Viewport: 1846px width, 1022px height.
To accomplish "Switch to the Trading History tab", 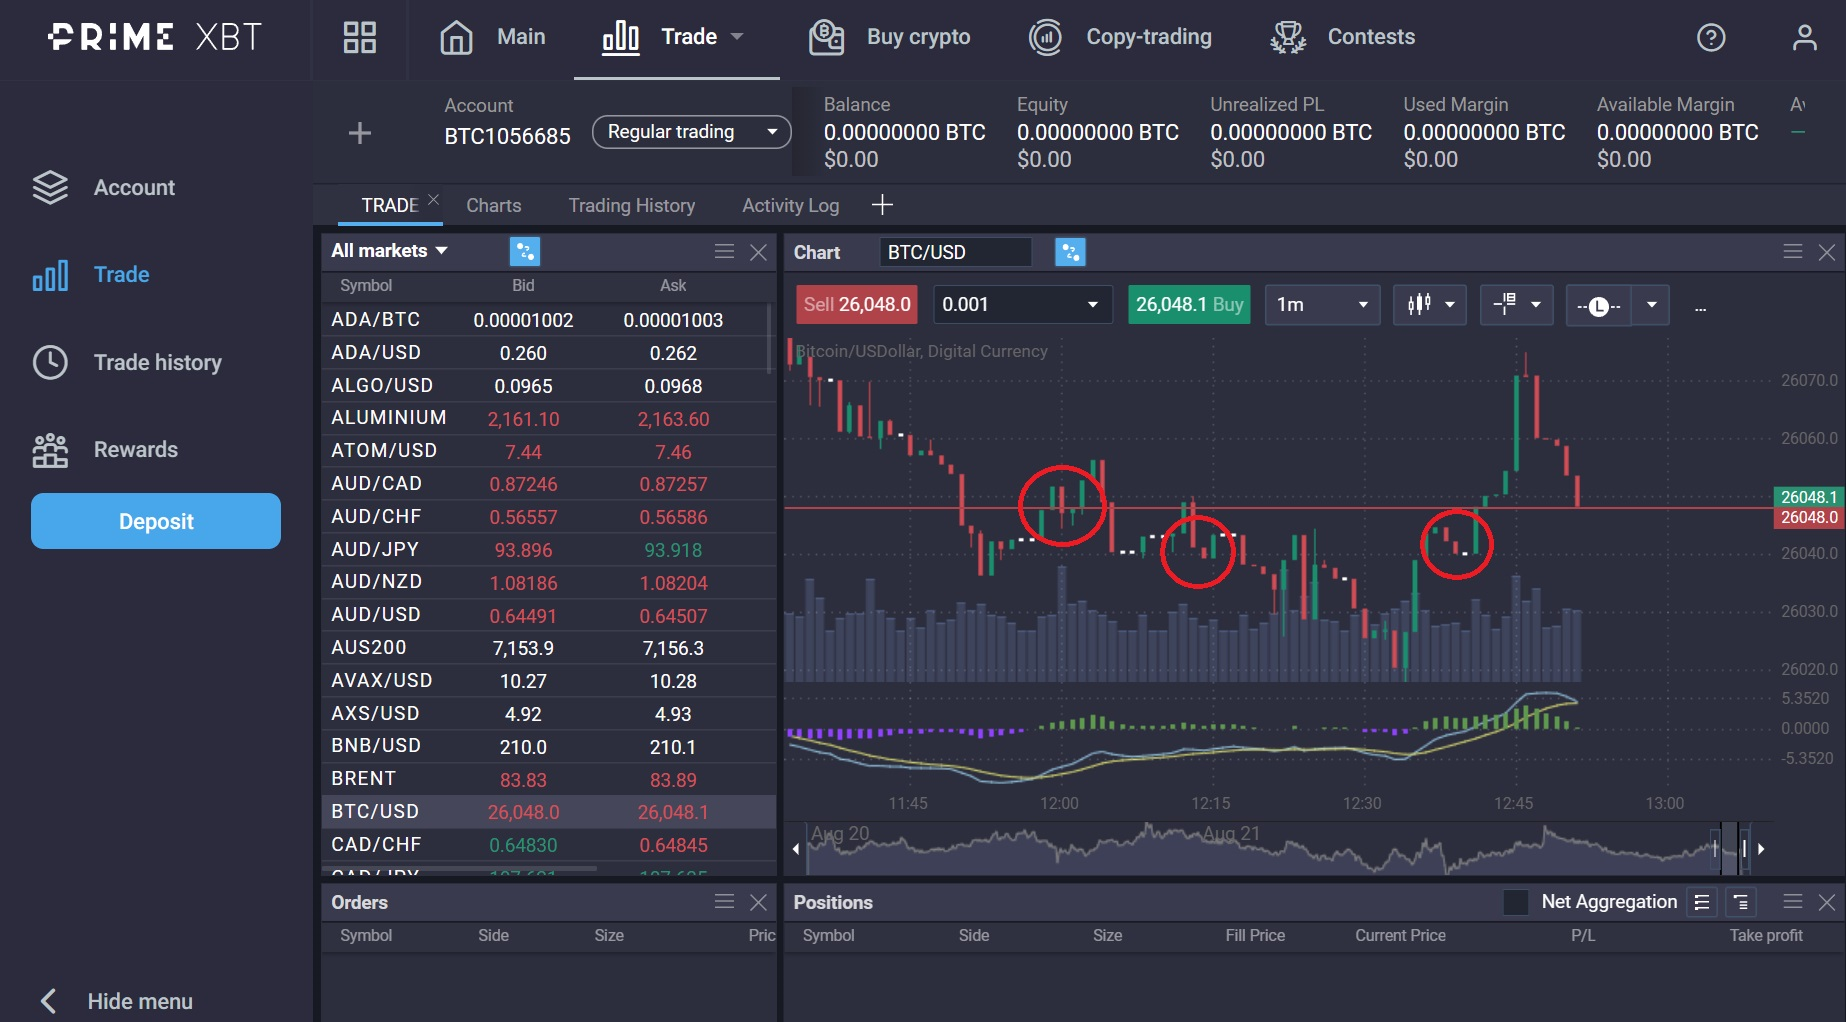I will pos(631,205).
